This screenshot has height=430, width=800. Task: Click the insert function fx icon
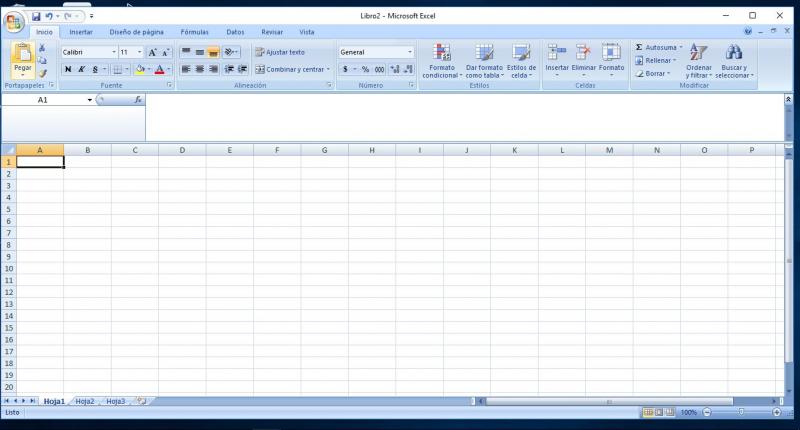click(138, 100)
